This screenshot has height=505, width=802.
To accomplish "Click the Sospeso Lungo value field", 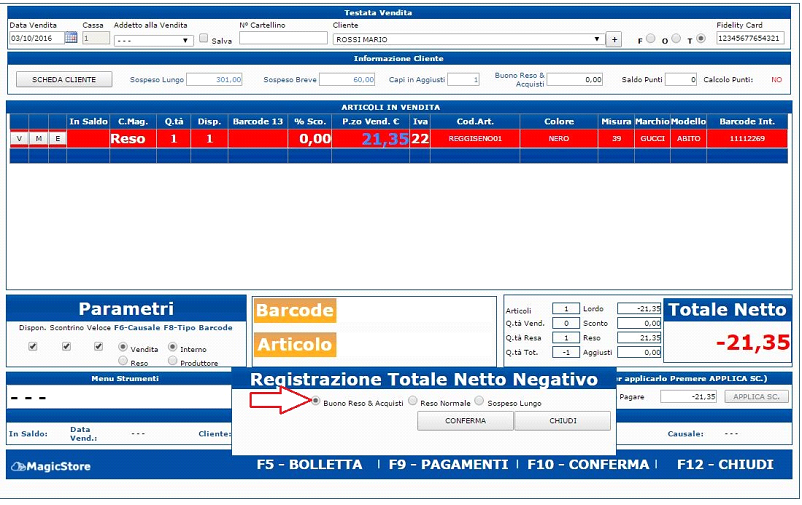I will click(x=214, y=79).
